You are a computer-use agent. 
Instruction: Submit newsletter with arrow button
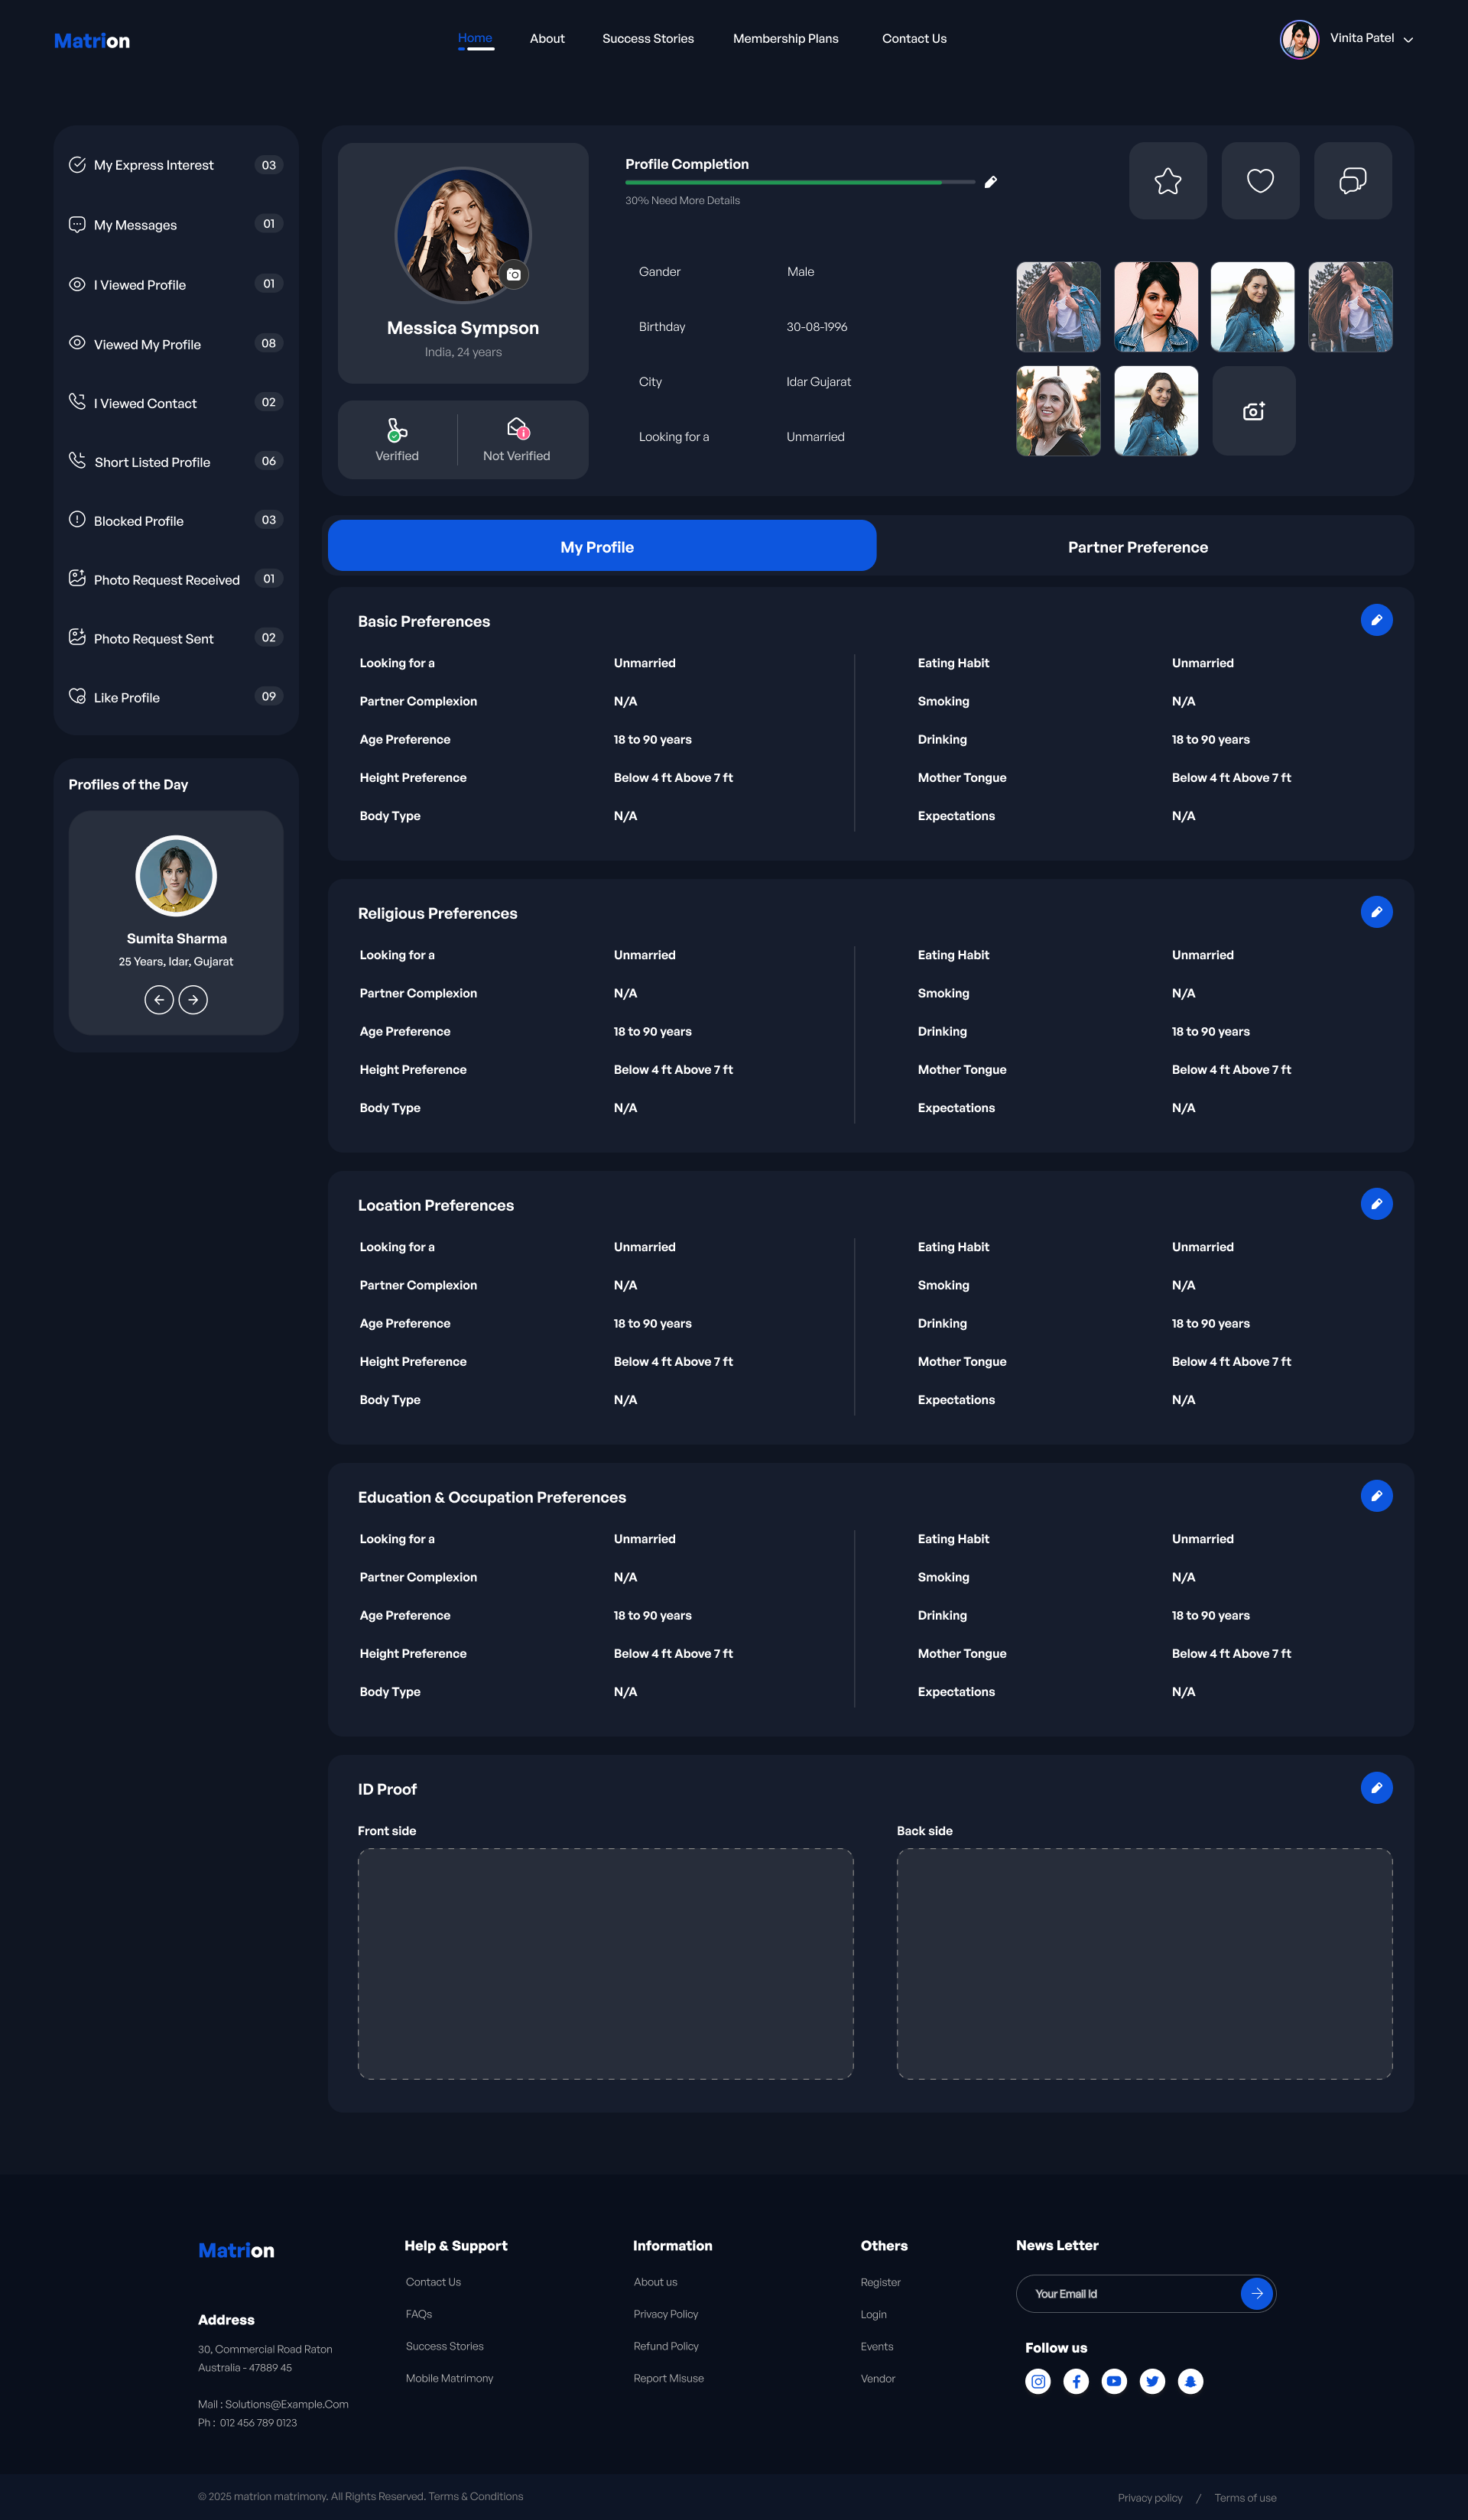click(x=1256, y=2293)
